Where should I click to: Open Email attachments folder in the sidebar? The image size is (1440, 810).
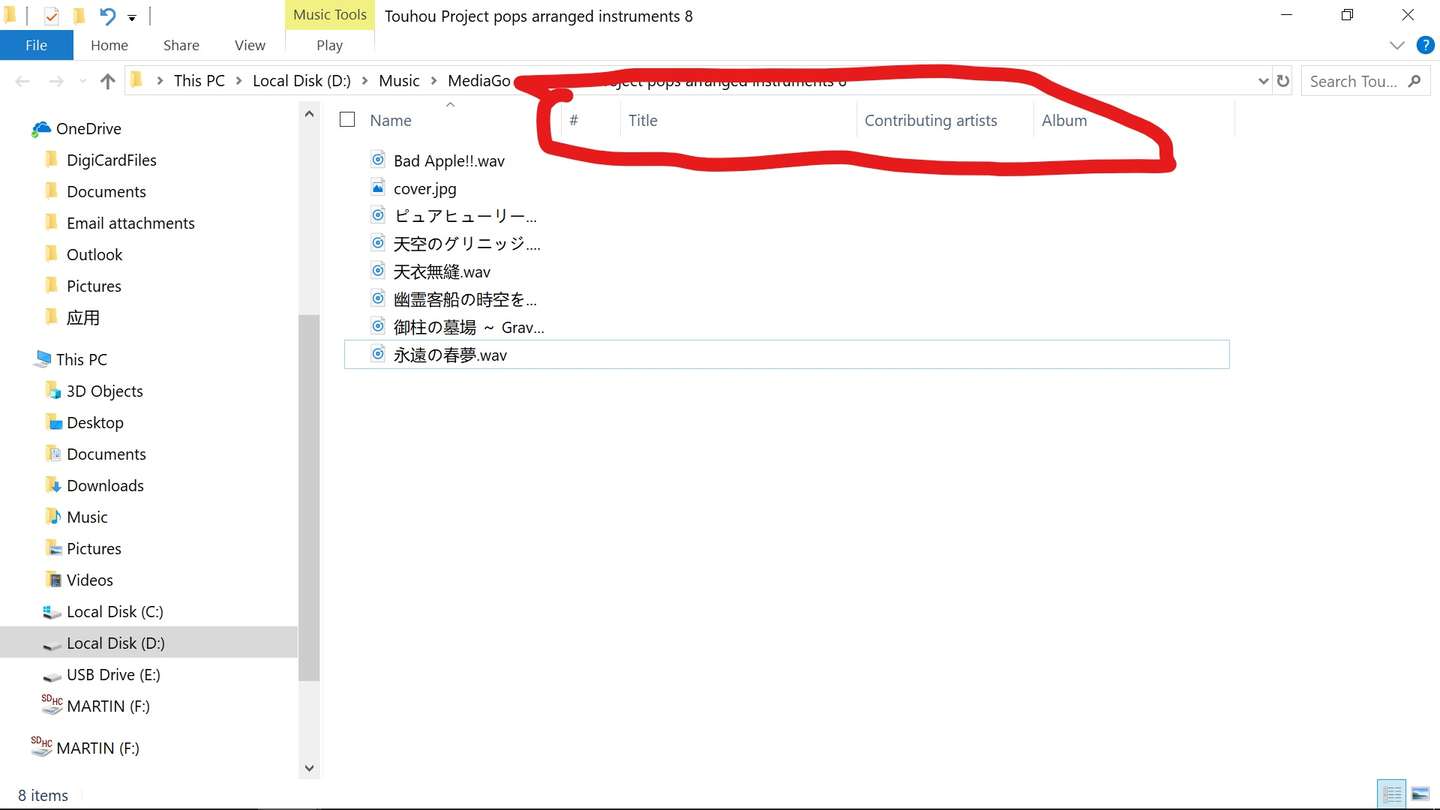tap(130, 223)
